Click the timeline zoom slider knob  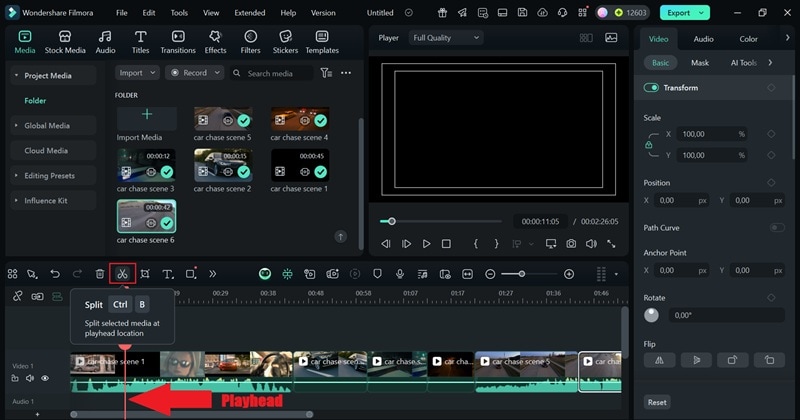coord(521,274)
